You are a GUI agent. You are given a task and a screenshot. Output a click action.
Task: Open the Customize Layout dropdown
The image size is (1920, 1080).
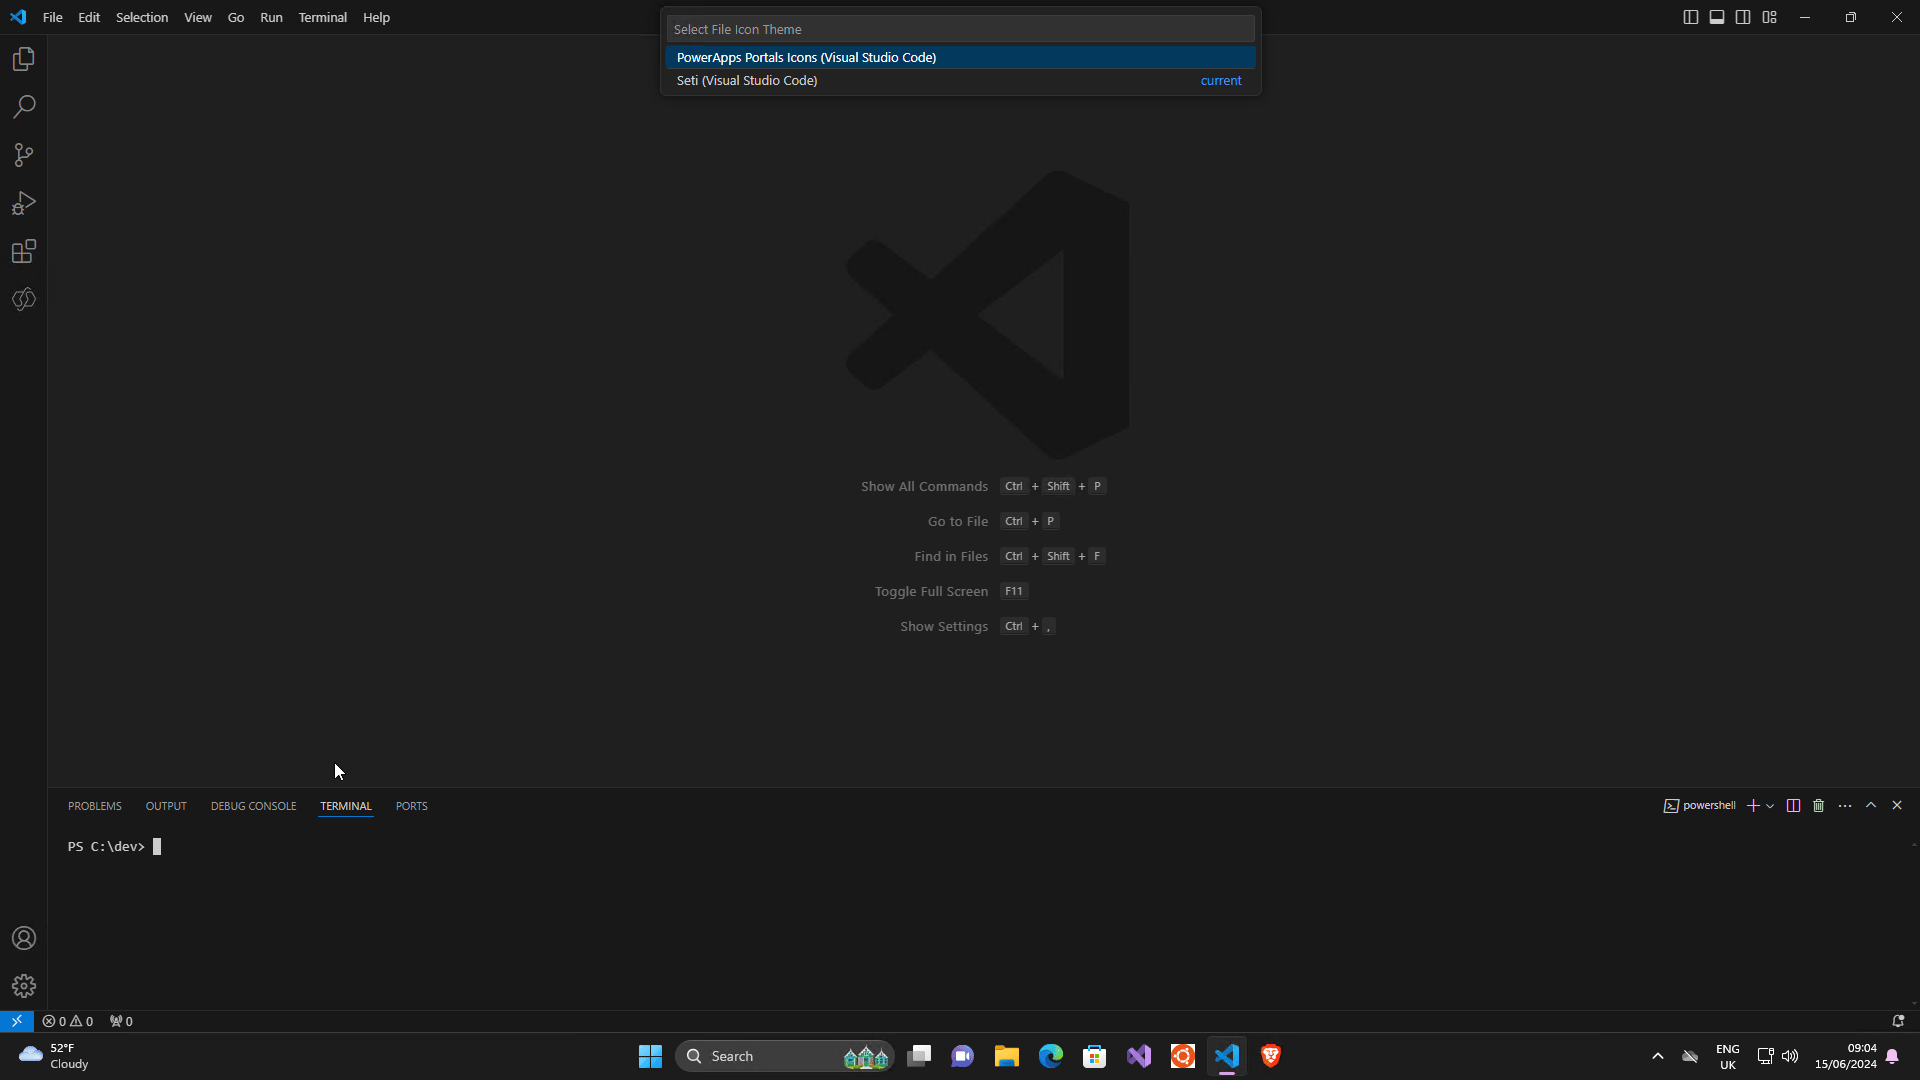click(1769, 17)
